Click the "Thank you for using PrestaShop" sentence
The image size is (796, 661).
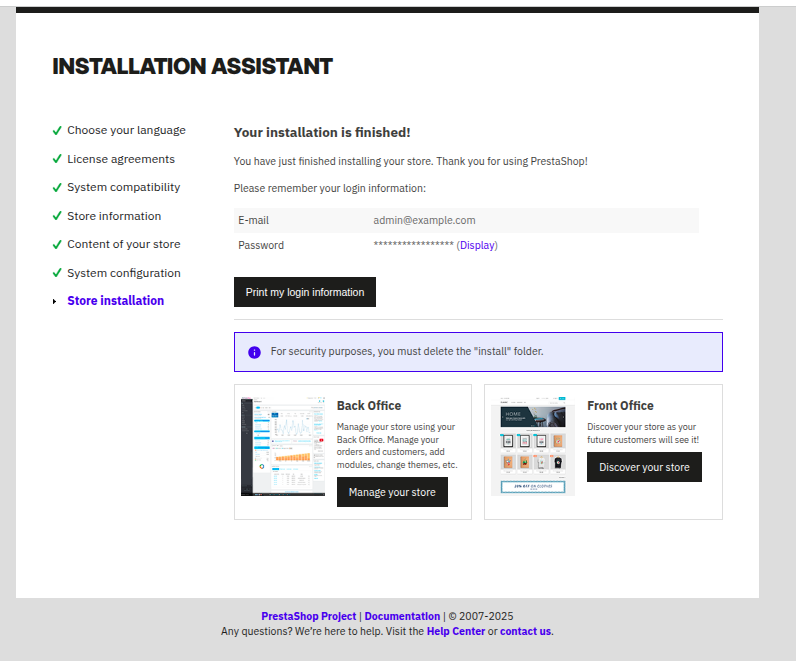tap(512, 161)
